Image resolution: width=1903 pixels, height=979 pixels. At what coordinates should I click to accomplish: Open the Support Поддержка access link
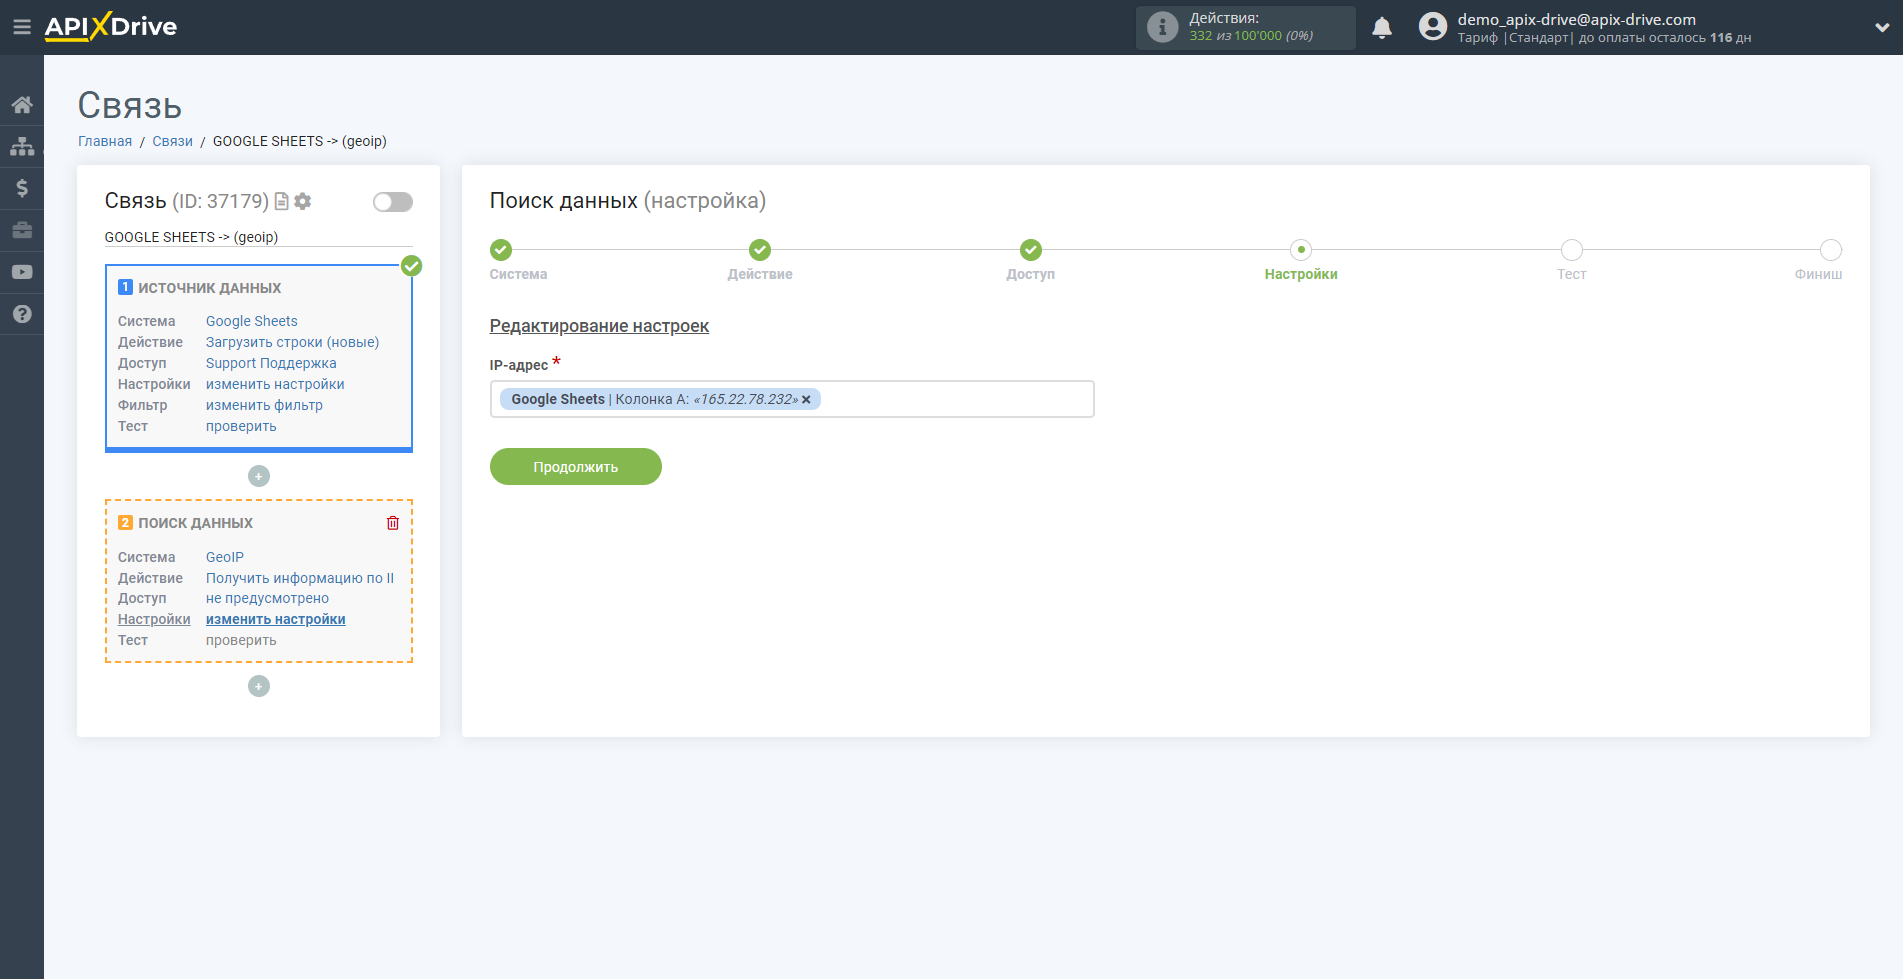coord(271,363)
